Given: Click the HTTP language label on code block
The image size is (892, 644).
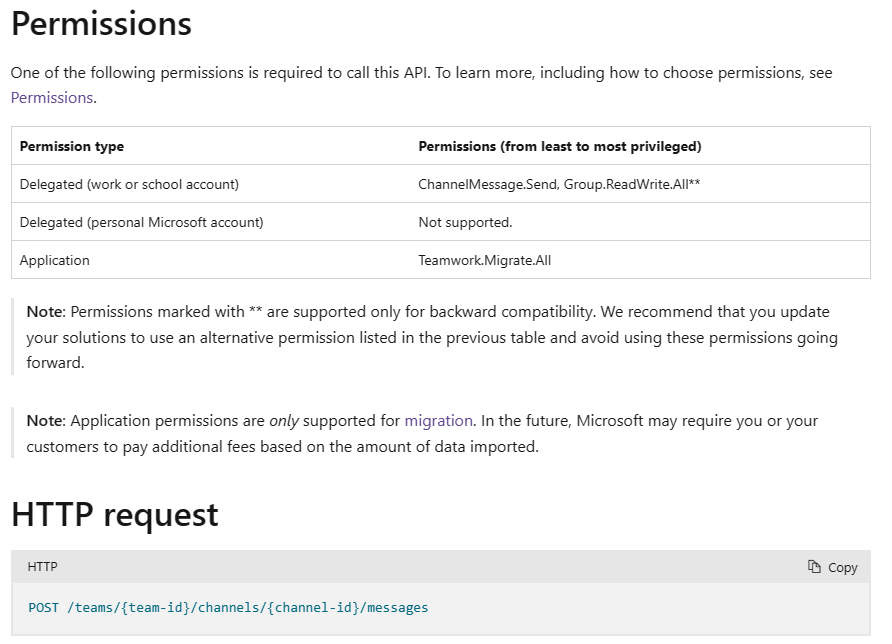Looking at the screenshot, I should (42, 567).
